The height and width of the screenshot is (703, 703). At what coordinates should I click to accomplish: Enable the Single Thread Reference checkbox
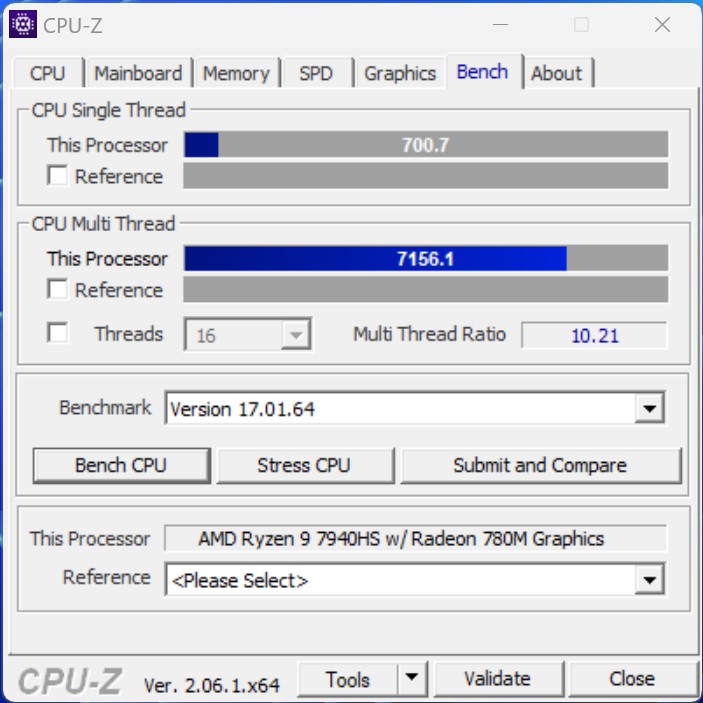pyautogui.click(x=57, y=175)
